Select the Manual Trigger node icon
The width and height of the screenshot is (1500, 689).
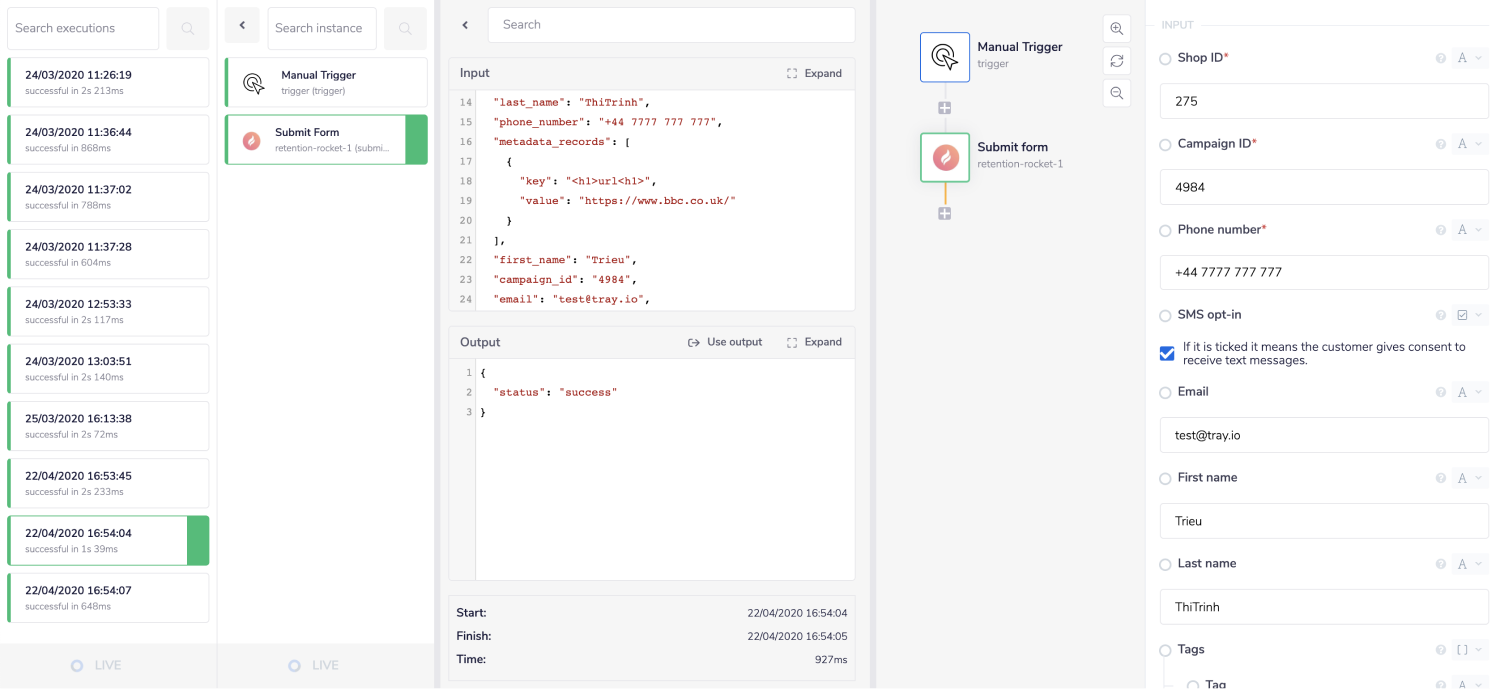pyautogui.click(x=944, y=57)
